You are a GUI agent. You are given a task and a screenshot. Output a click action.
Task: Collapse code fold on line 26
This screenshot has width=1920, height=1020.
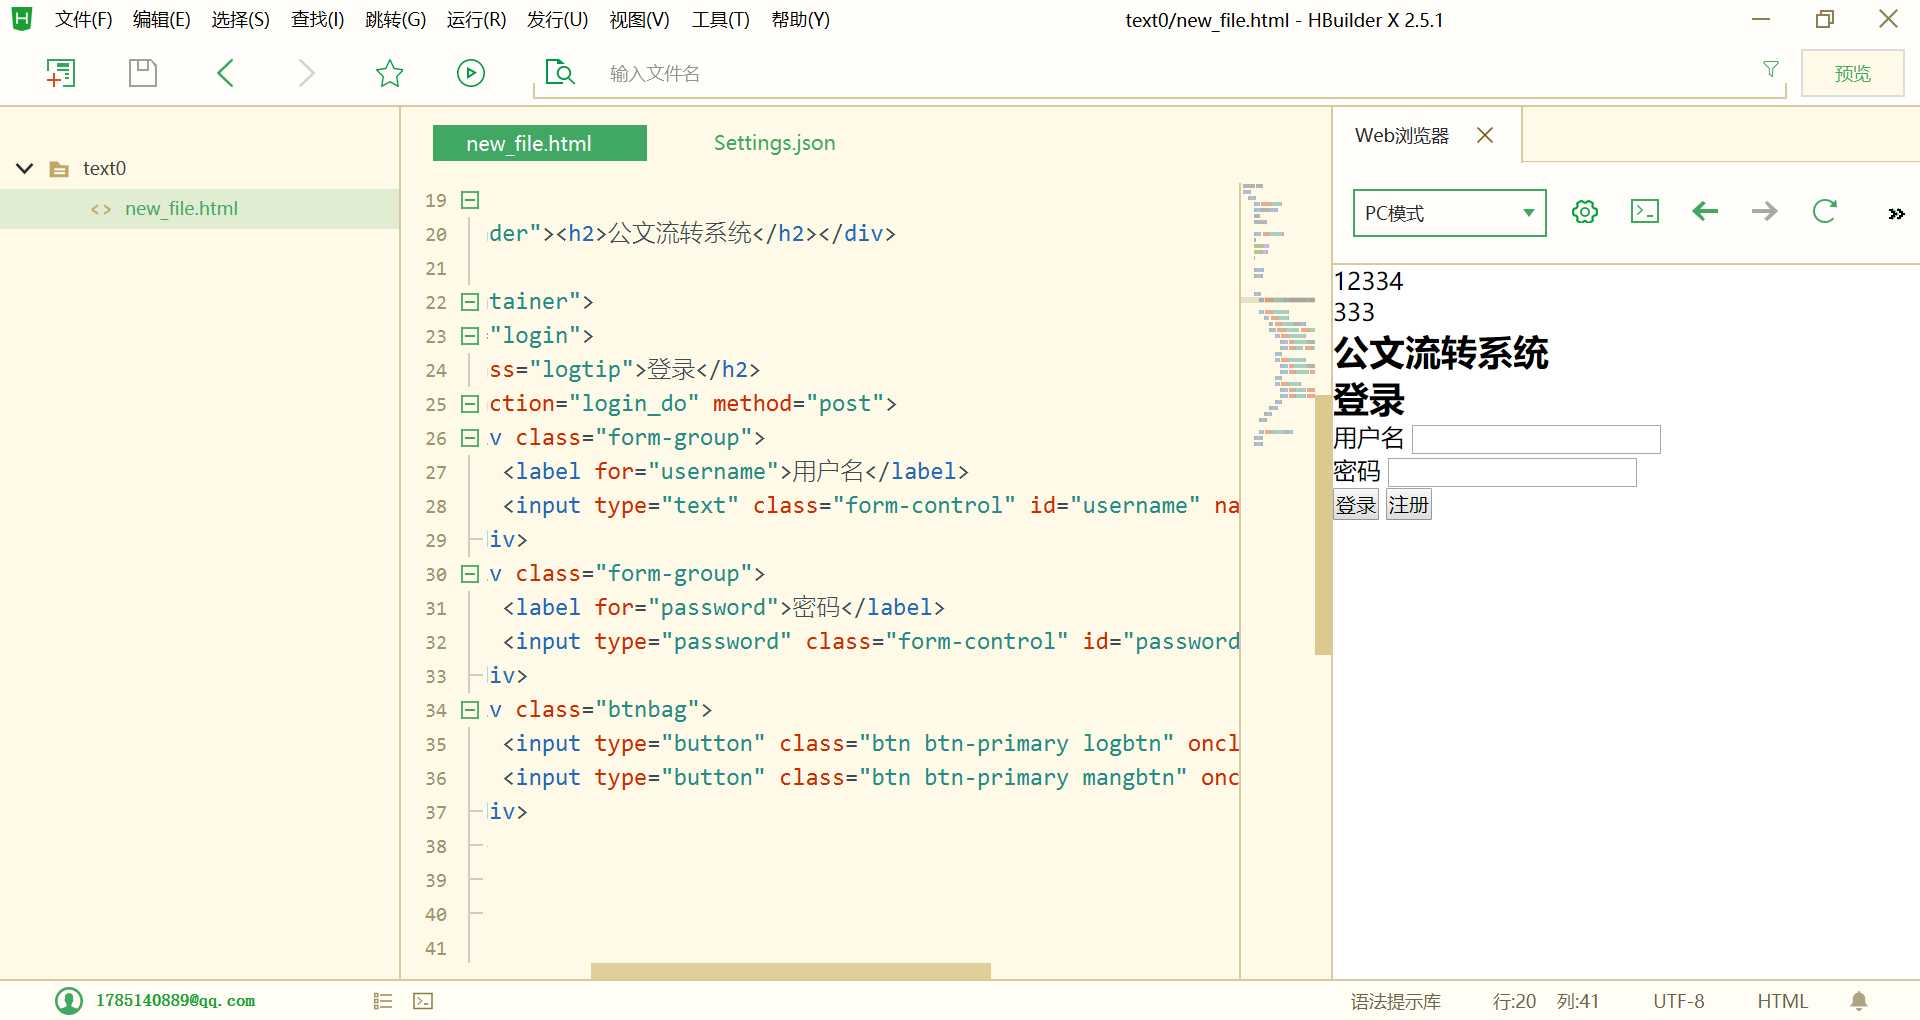click(x=470, y=438)
